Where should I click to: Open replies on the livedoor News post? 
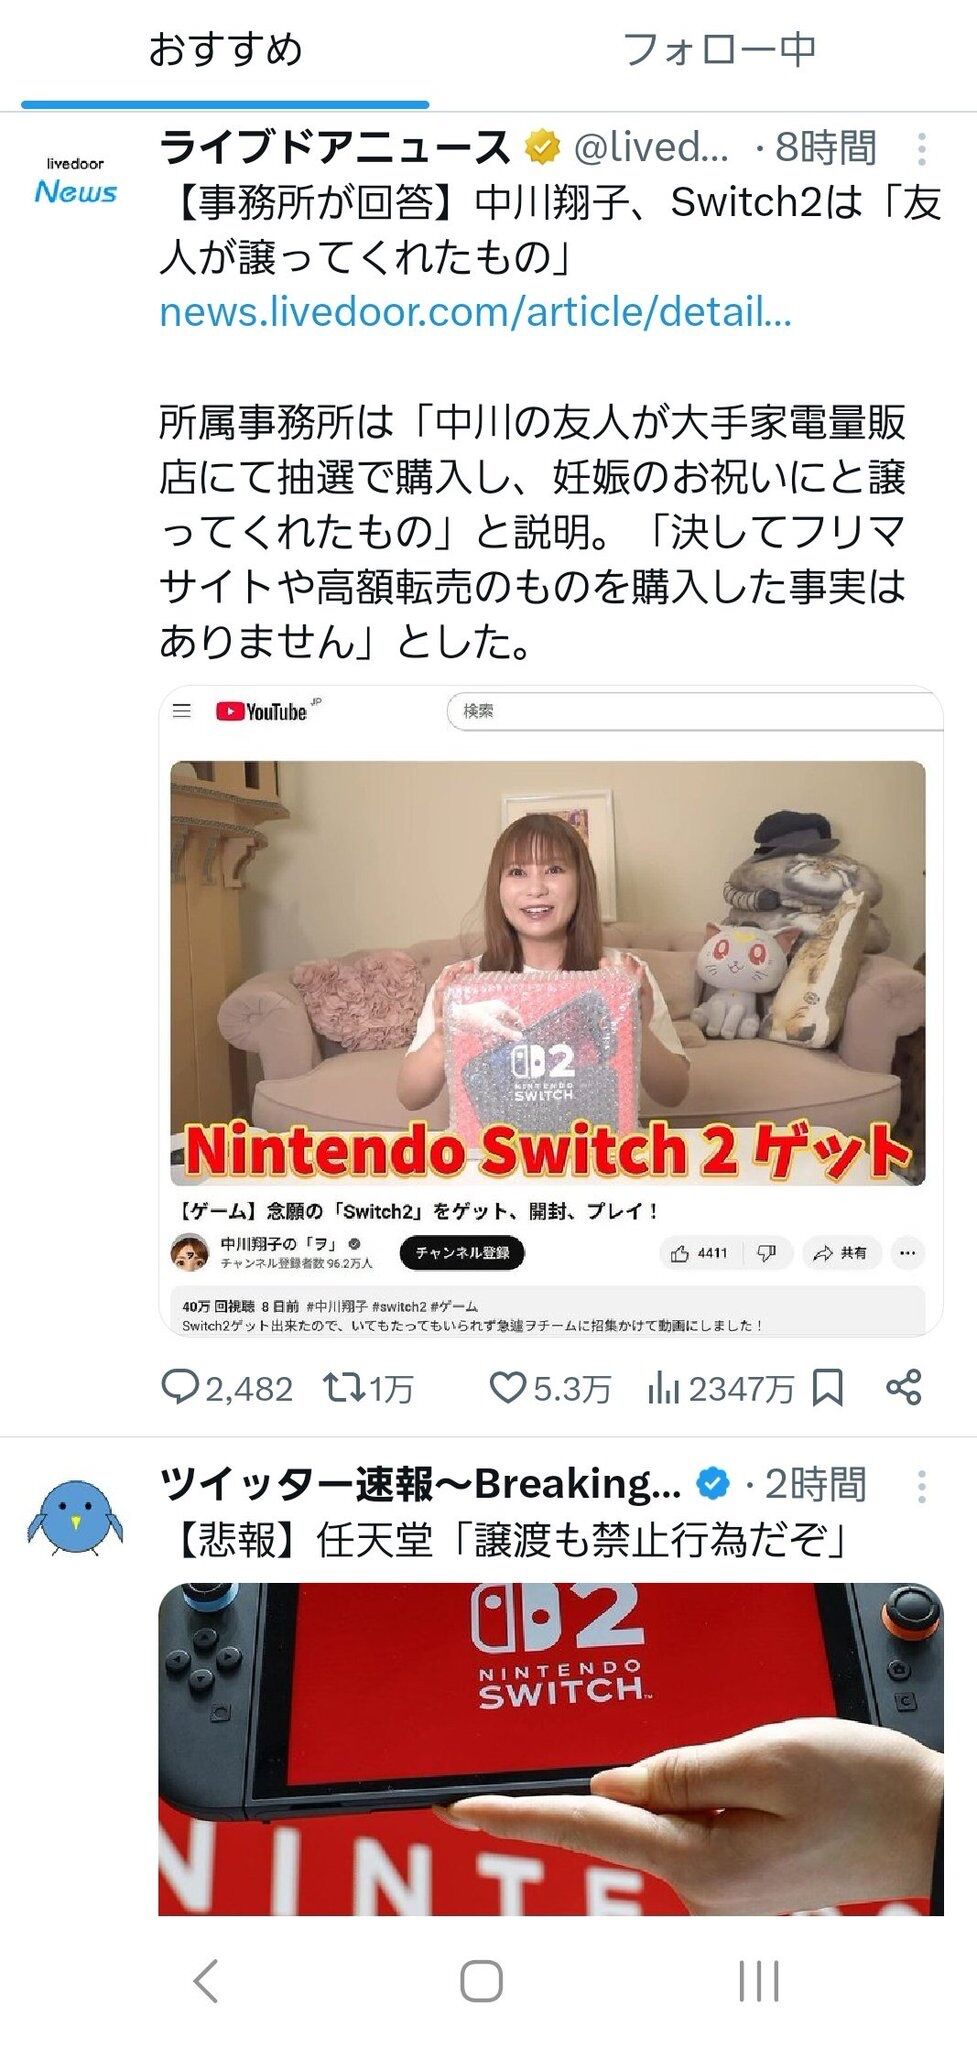click(x=227, y=1388)
